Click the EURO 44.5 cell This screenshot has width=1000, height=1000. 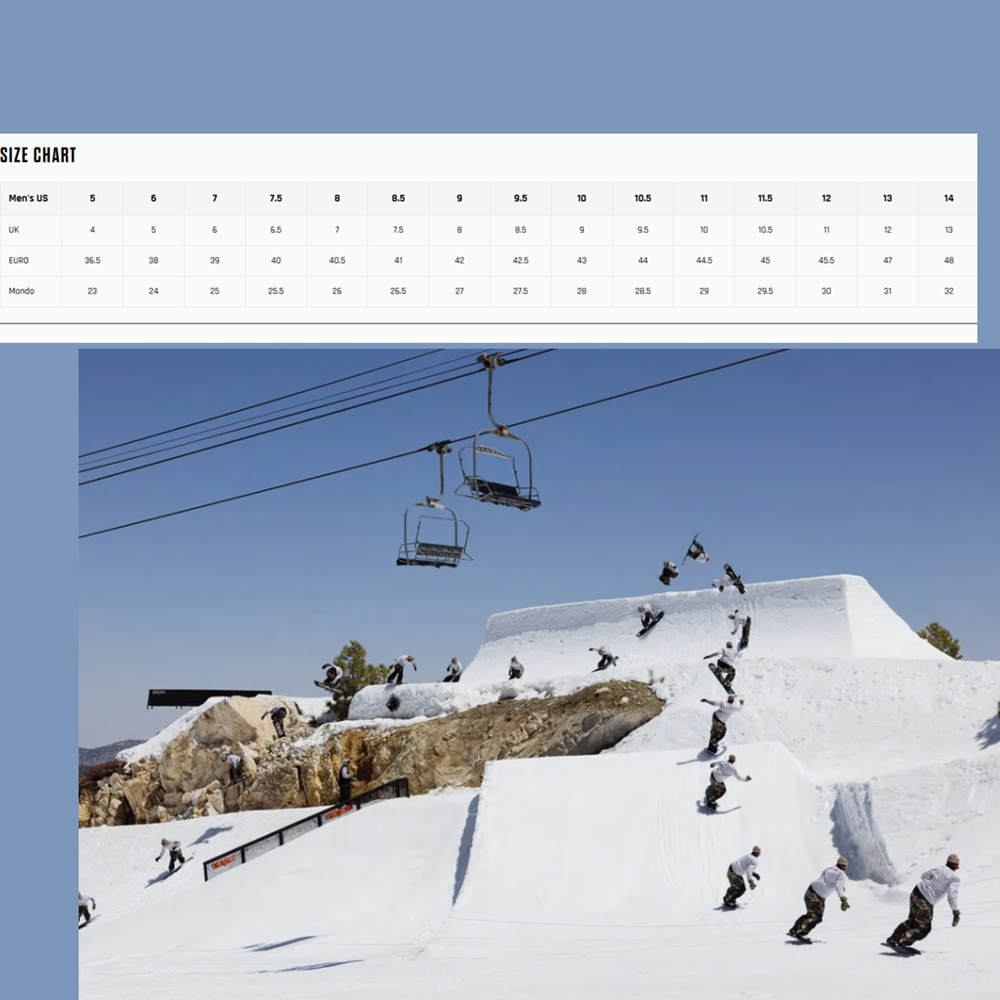pyautogui.click(x=703, y=260)
